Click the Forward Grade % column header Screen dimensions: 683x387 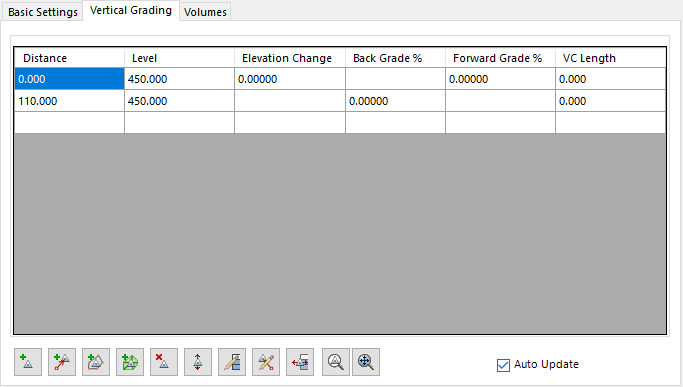[x=500, y=58]
